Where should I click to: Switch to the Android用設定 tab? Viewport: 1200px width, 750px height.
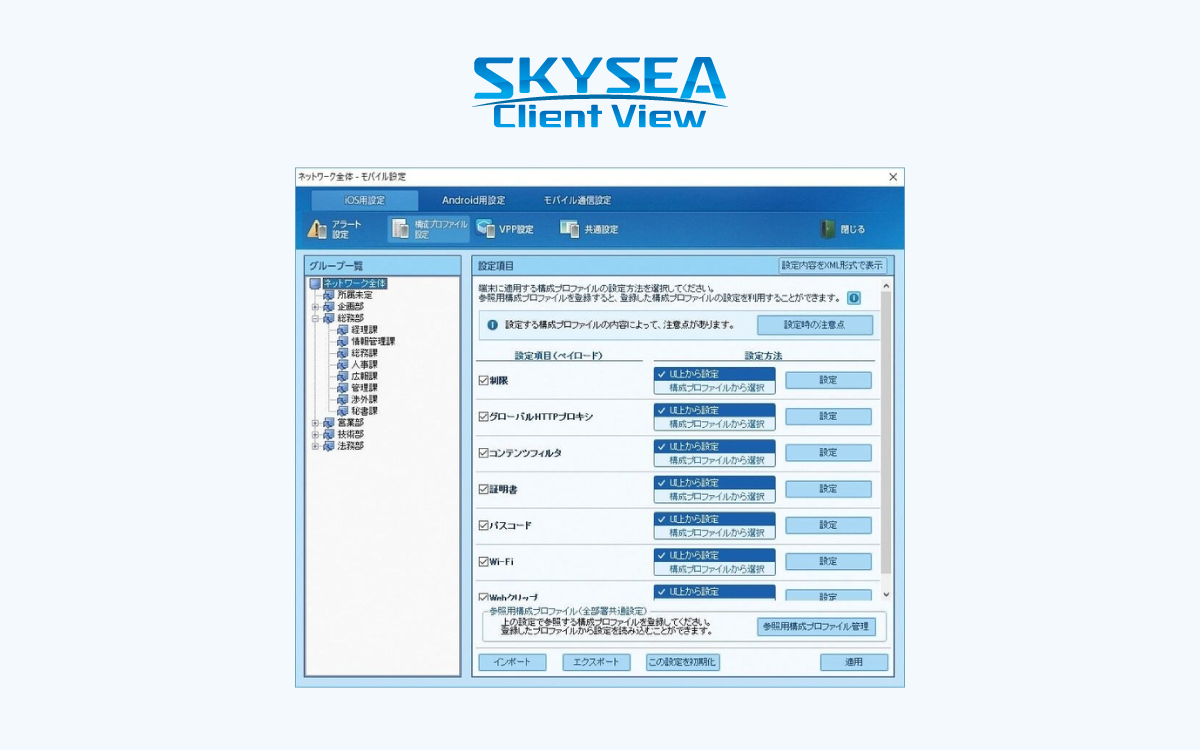[474, 200]
